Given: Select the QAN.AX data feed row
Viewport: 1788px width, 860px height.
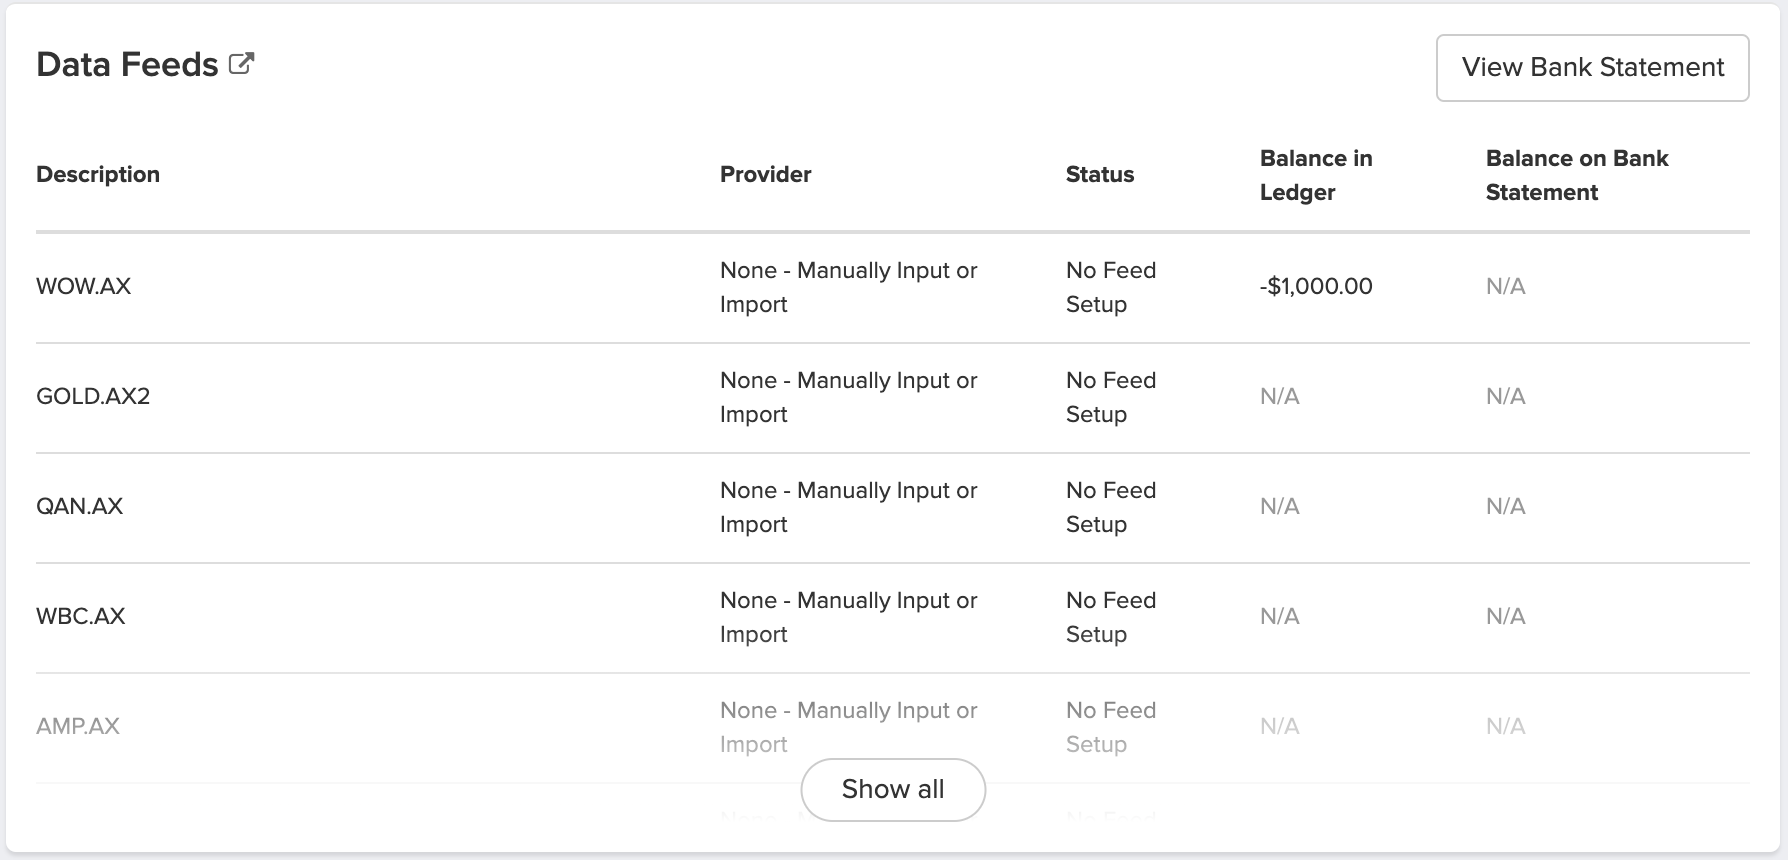Looking at the screenshot, I should coord(79,506).
